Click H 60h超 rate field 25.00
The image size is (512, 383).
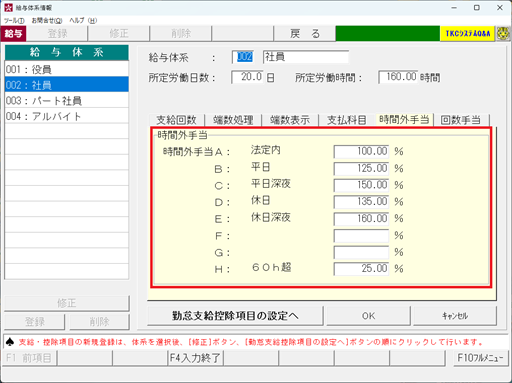point(361,269)
